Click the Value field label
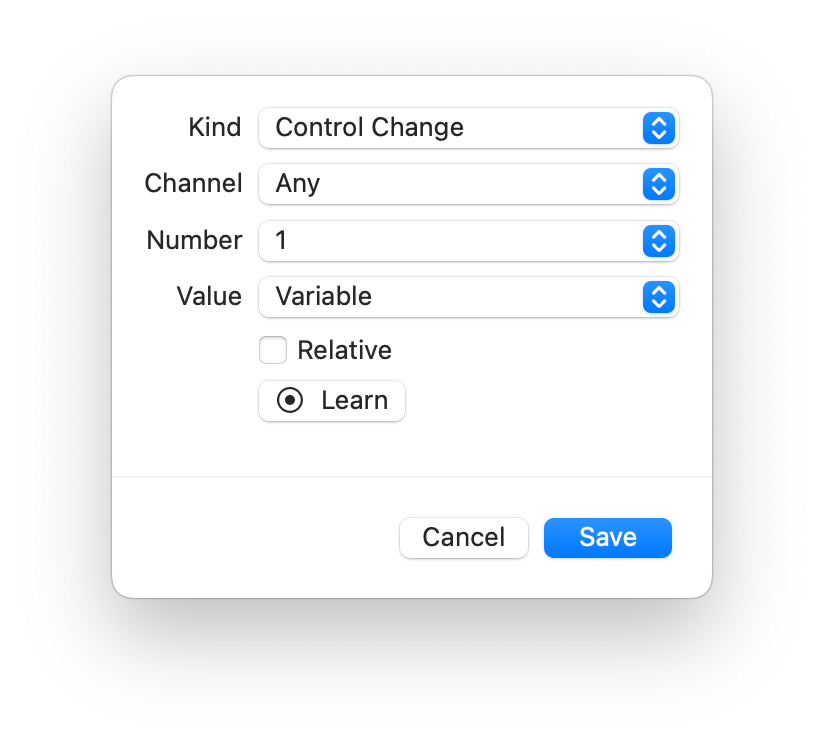 pyautogui.click(x=209, y=297)
